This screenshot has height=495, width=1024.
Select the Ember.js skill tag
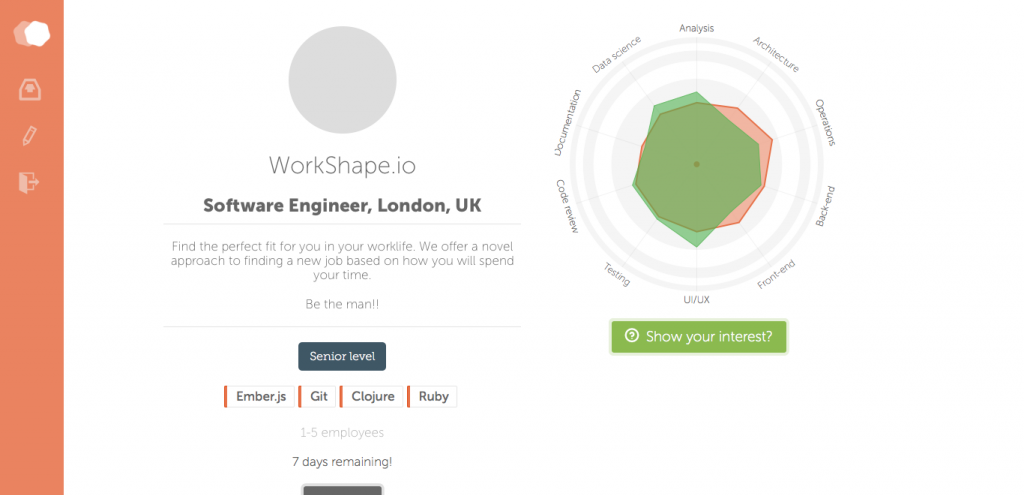click(x=259, y=396)
